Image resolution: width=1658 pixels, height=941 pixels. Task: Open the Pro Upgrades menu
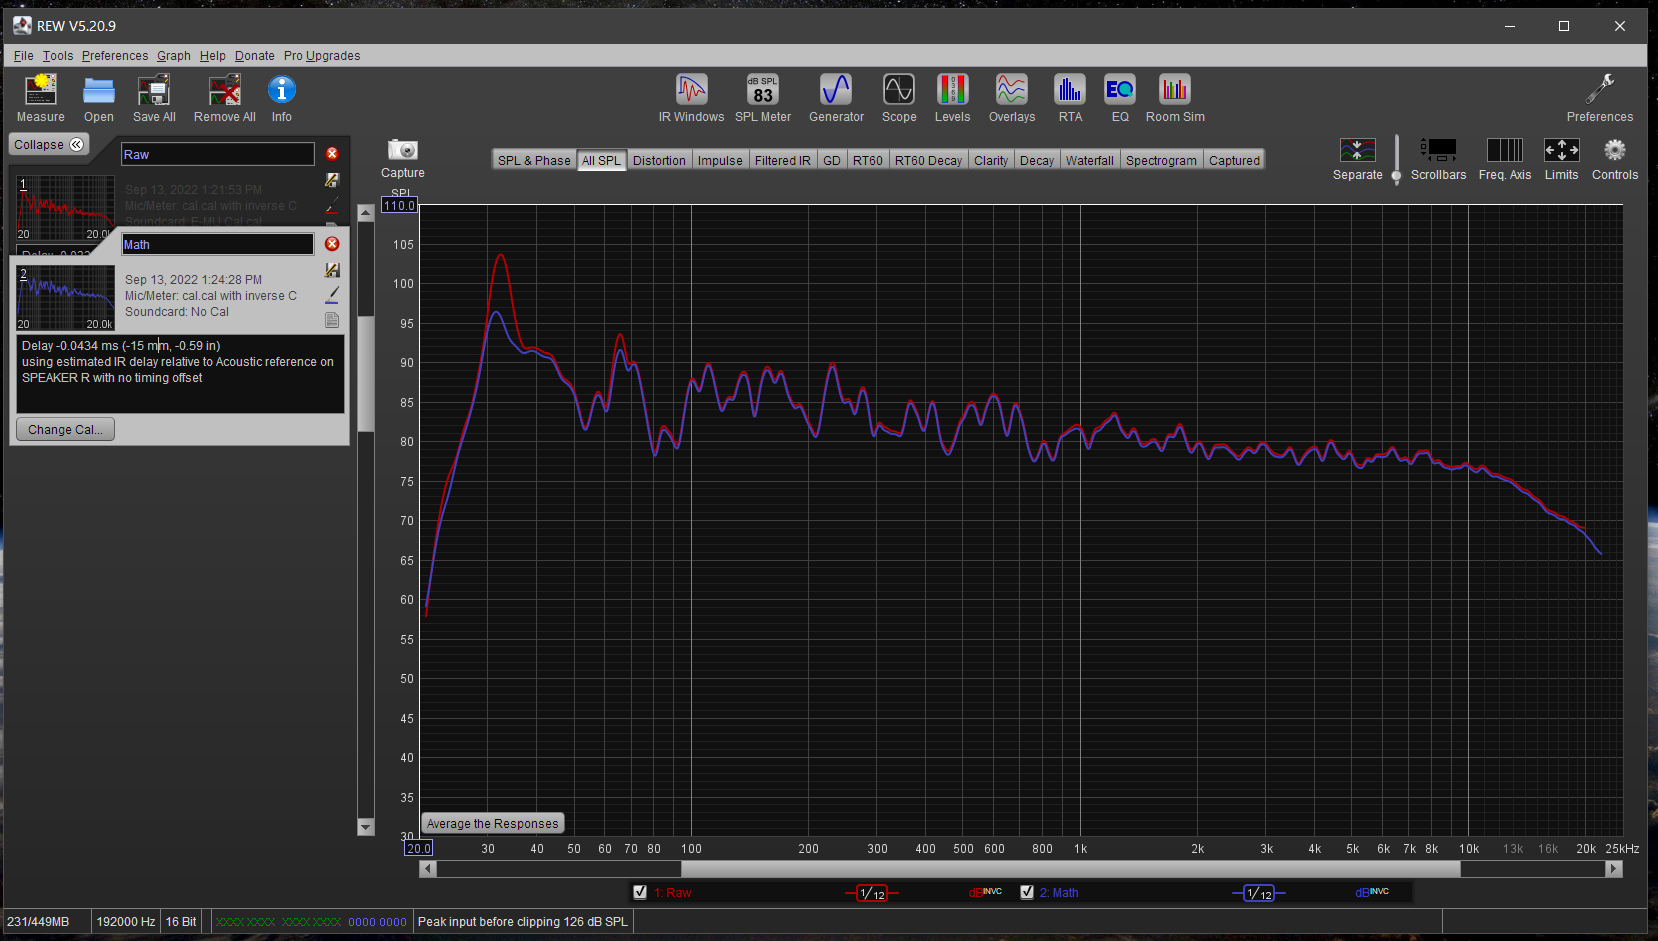322,56
